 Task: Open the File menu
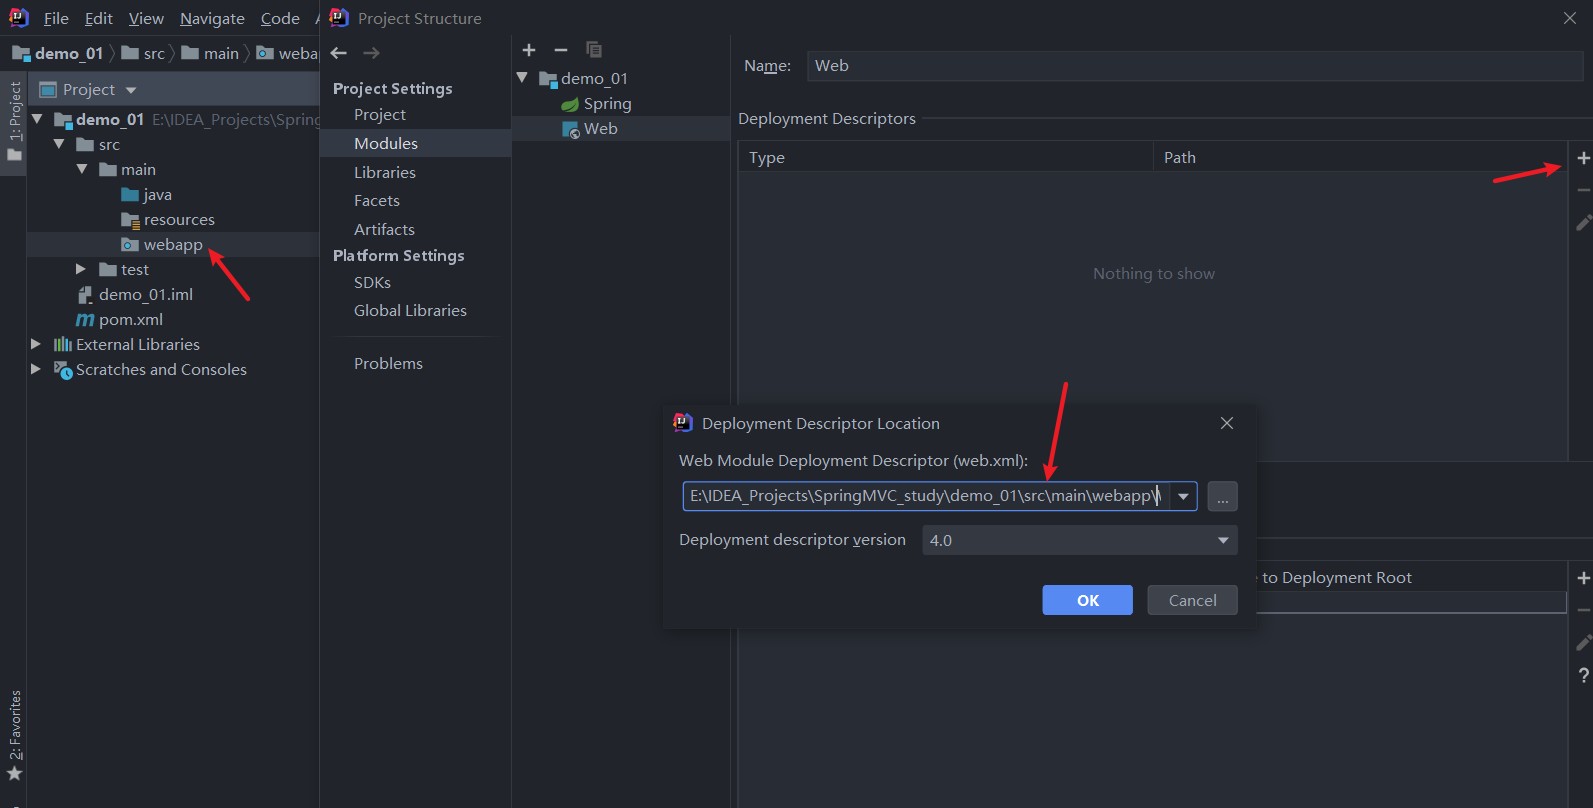(x=56, y=18)
